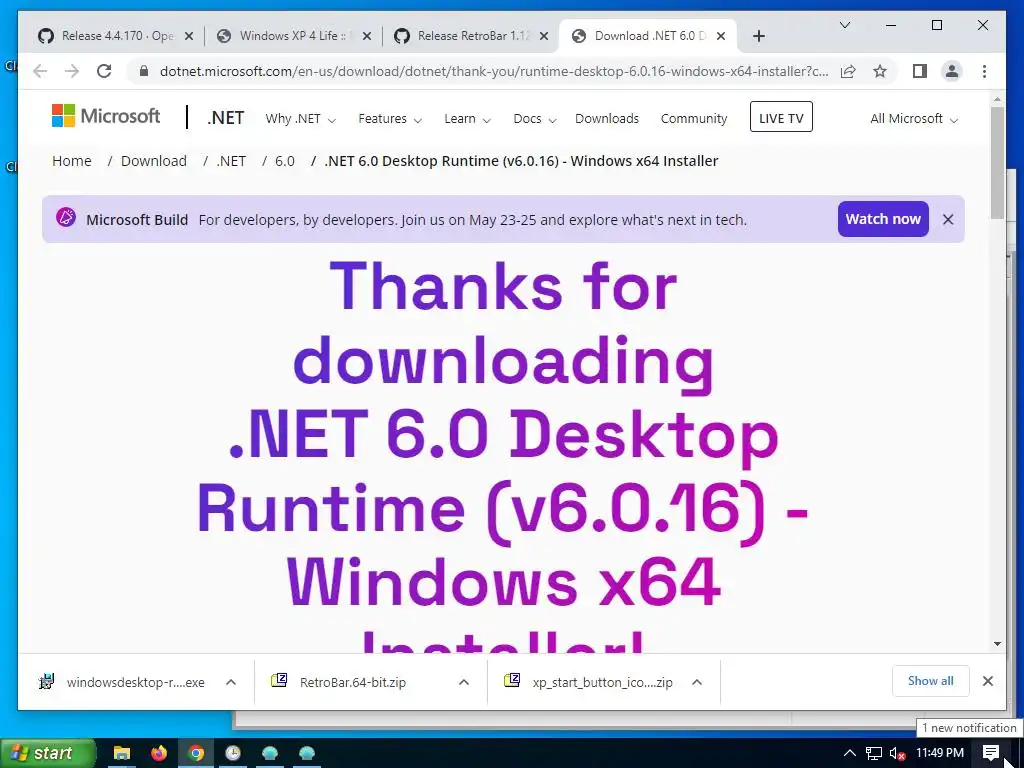This screenshot has width=1024, height=768.
Task: Click the Microsoft logo
Action: click(x=106, y=116)
